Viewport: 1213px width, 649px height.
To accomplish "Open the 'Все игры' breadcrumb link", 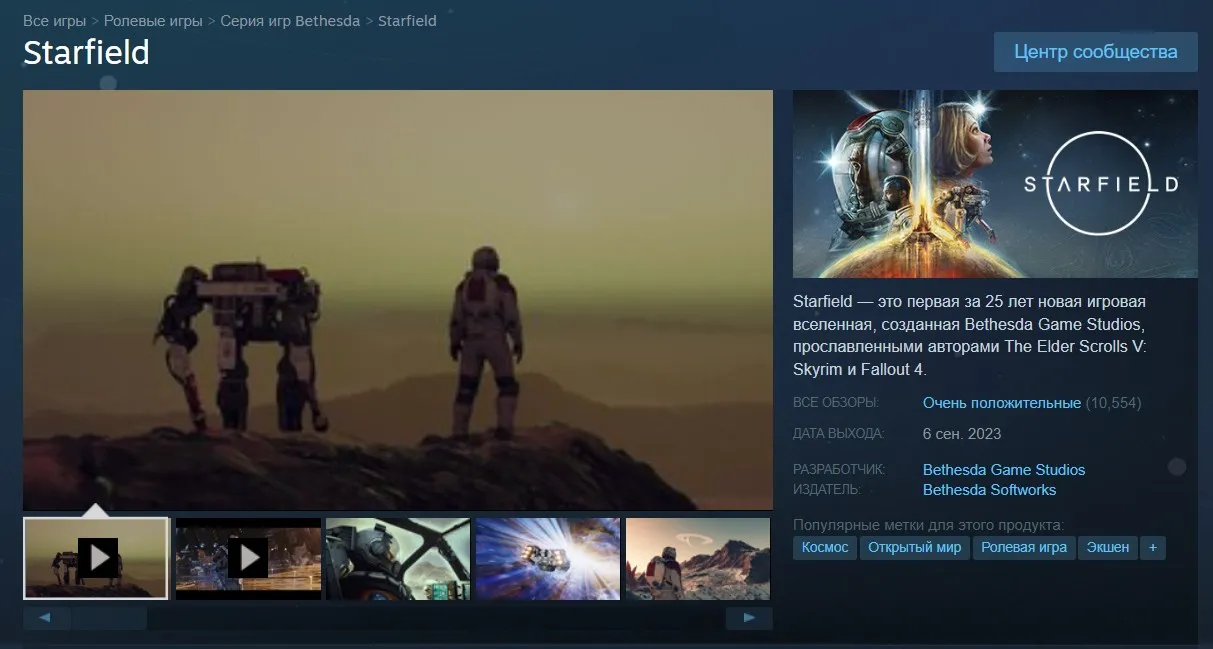I will [55, 20].
